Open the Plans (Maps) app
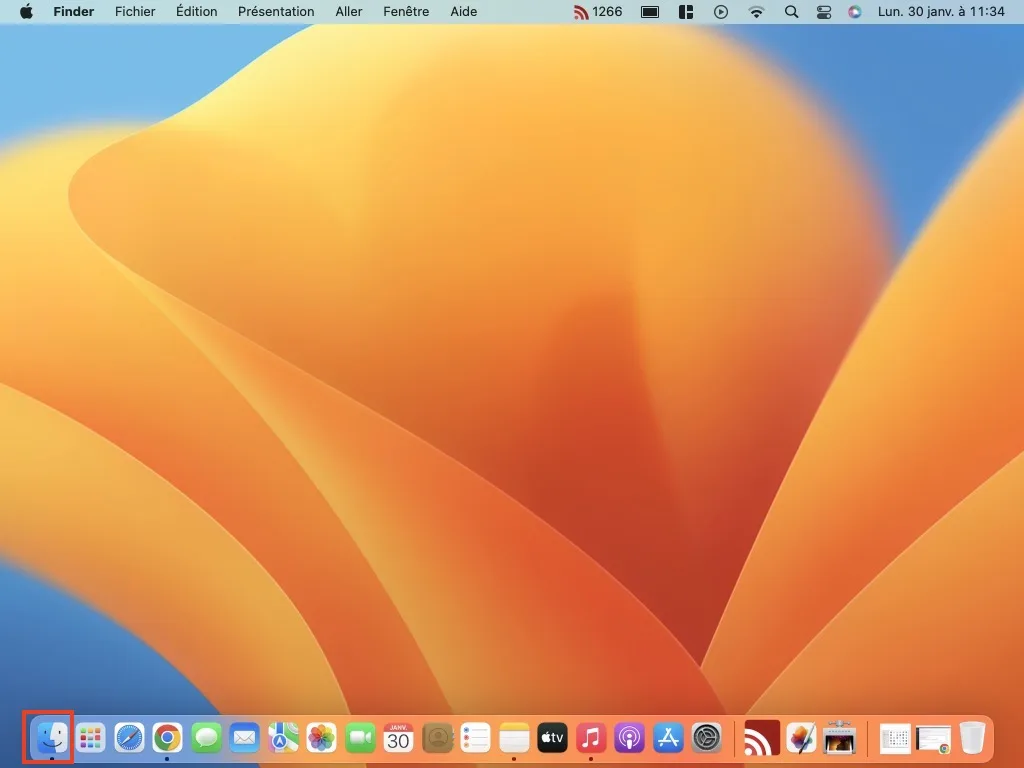Screen dimensions: 1024x768 pyautogui.click(x=282, y=737)
